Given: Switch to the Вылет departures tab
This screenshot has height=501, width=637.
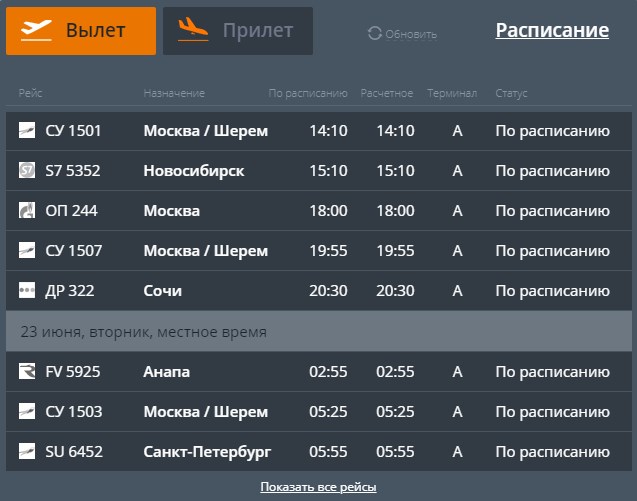Looking at the screenshot, I should [x=81, y=31].
